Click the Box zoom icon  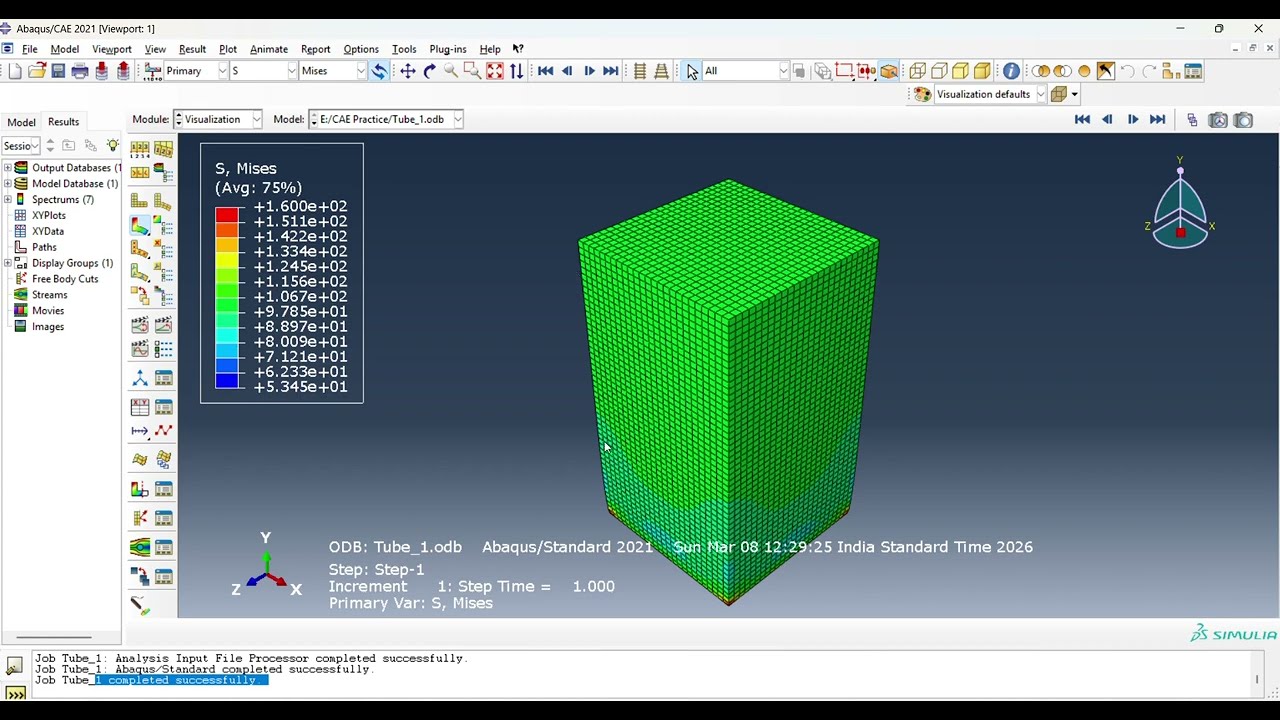coord(472,71)
